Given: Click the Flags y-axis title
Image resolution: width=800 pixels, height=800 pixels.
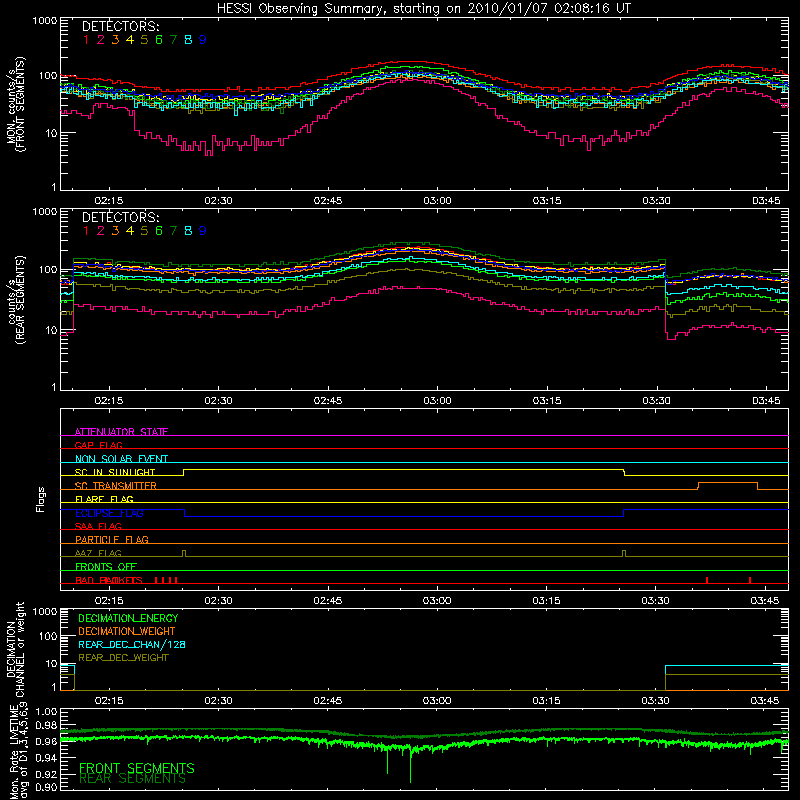Looking at the screenshot, I should click(x=41, y=499).
